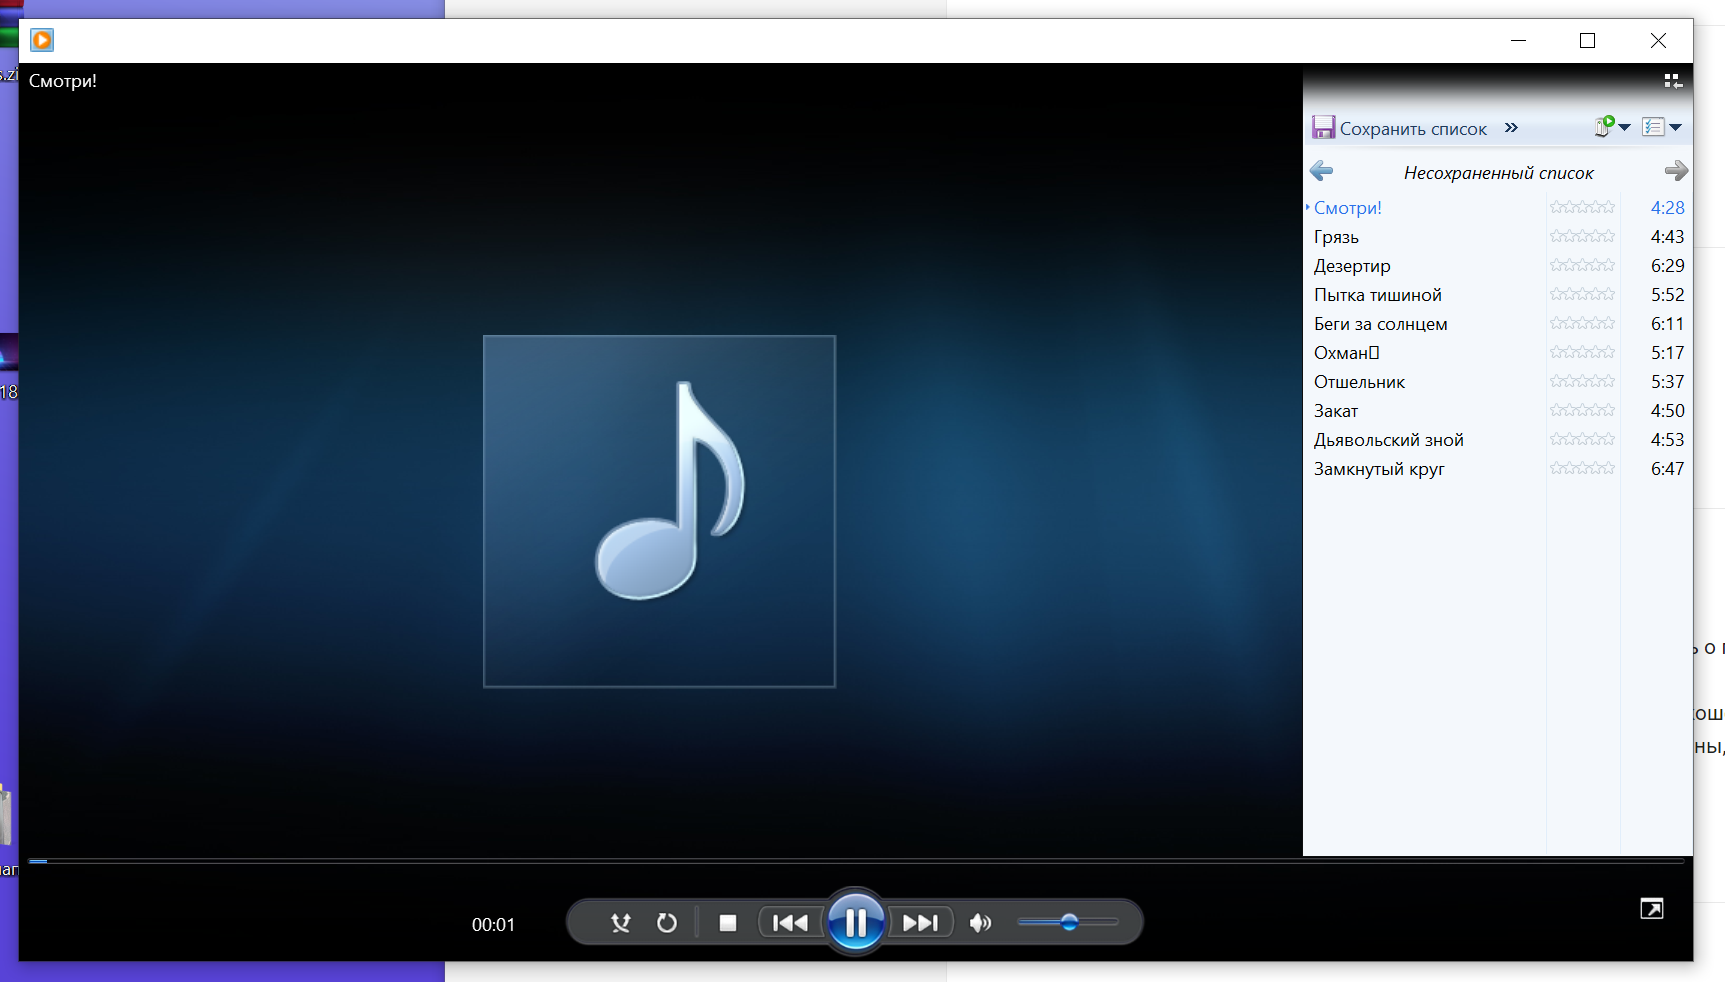Rate the song Отшельник with stars

point(1582,381)
